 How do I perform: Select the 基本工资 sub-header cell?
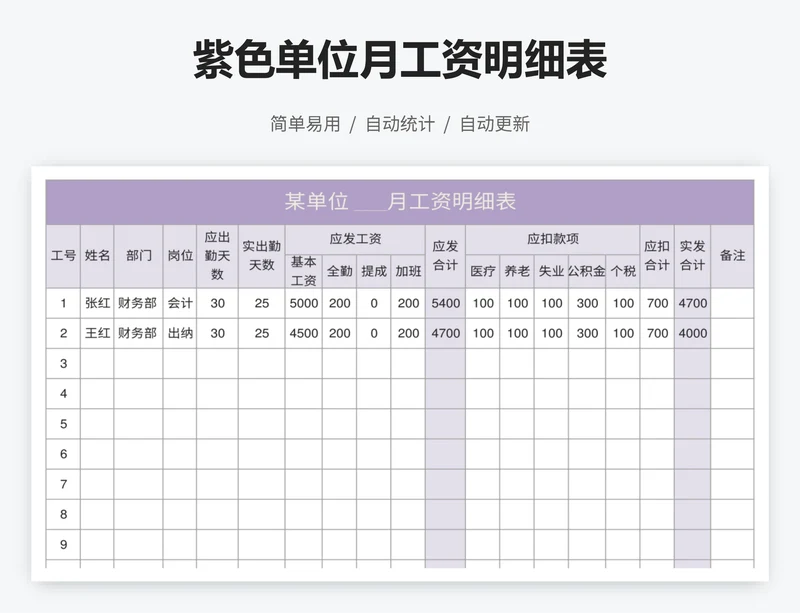click(x=303, y=271)
